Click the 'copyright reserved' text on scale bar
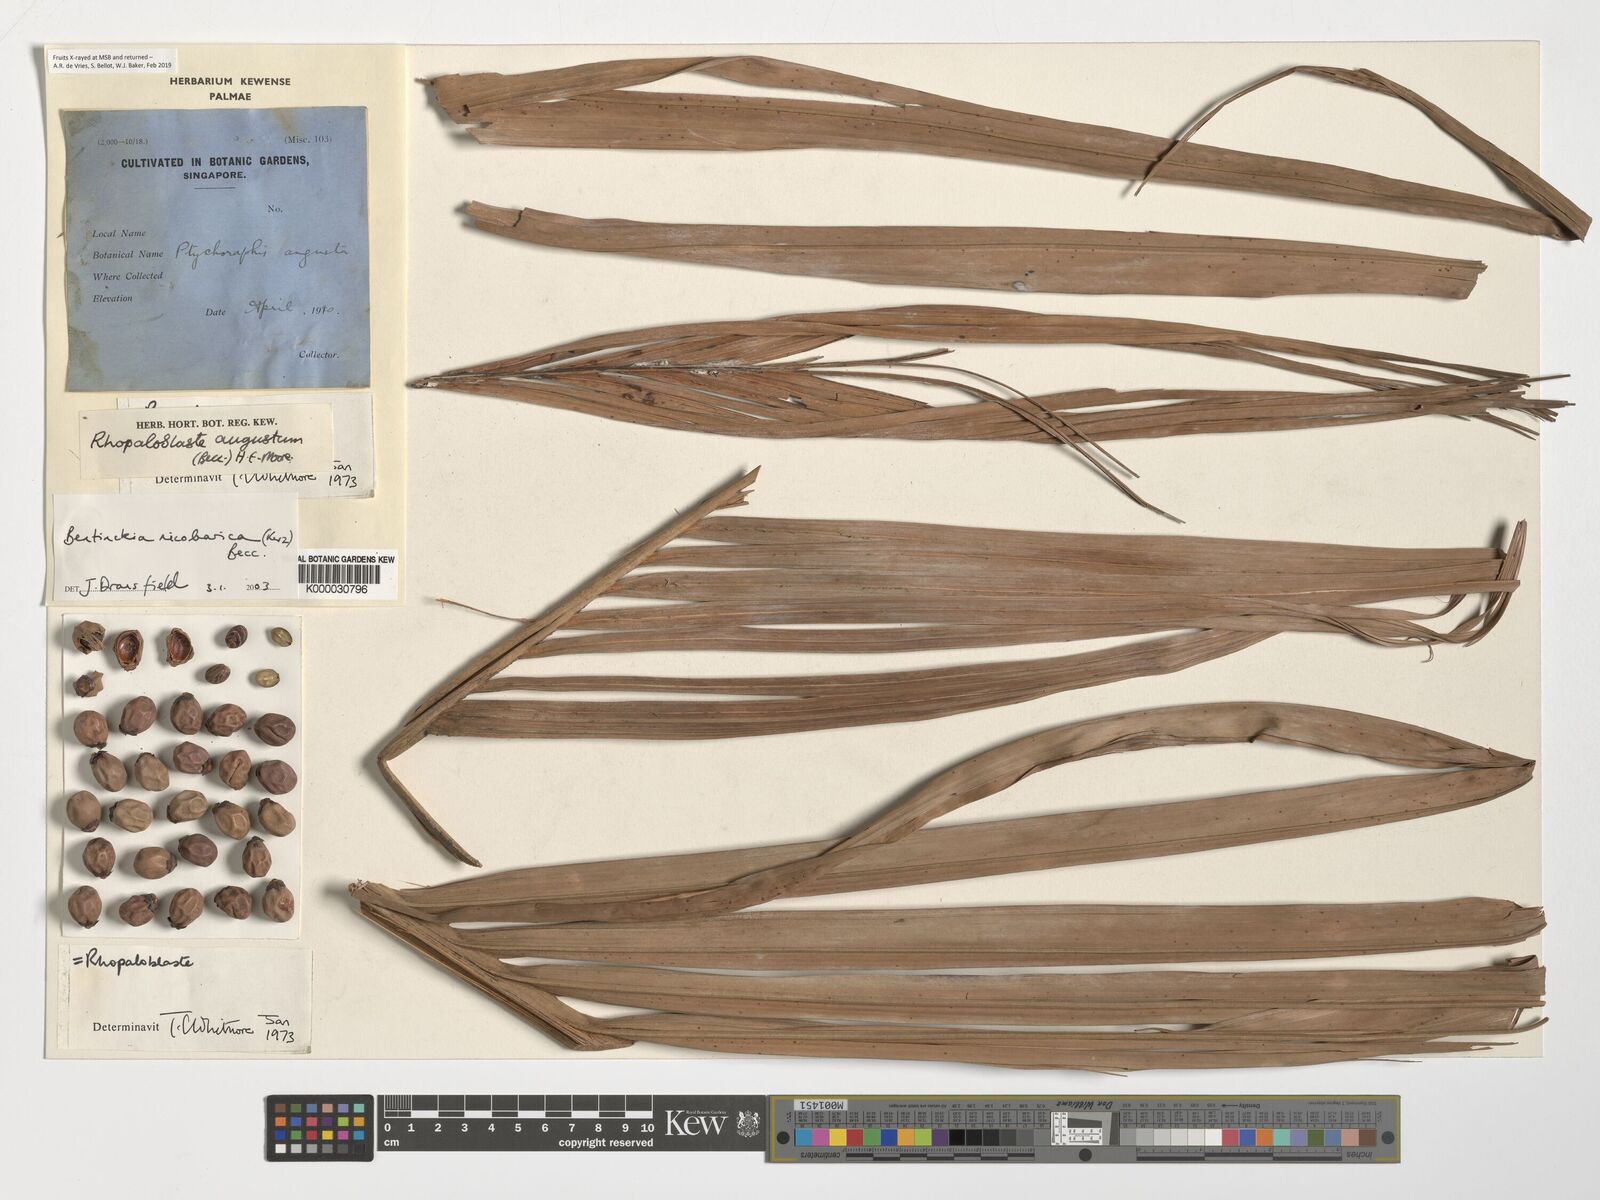The height and width of the screenshot is (1200, 1600). [x=605, y=1143]
